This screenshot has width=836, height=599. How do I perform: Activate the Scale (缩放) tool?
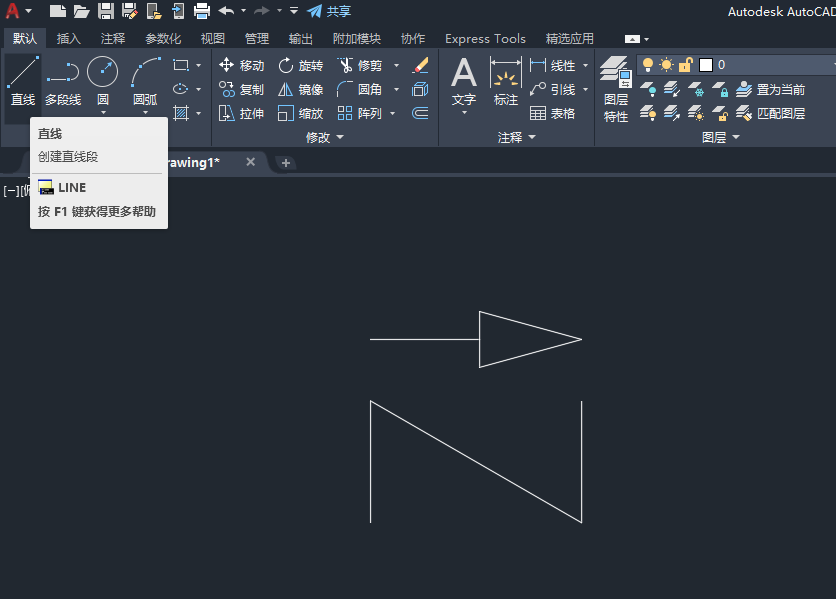(300, 114)
